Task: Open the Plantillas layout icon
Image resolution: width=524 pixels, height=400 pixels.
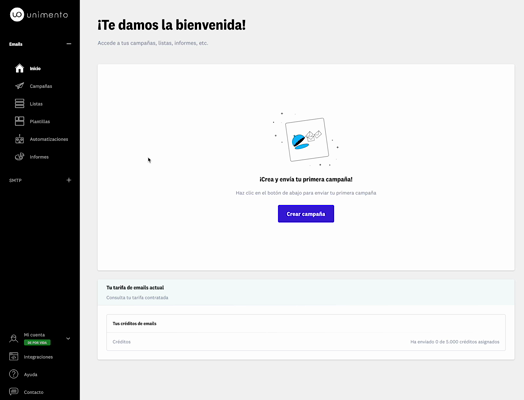Action: pos(19,121)
